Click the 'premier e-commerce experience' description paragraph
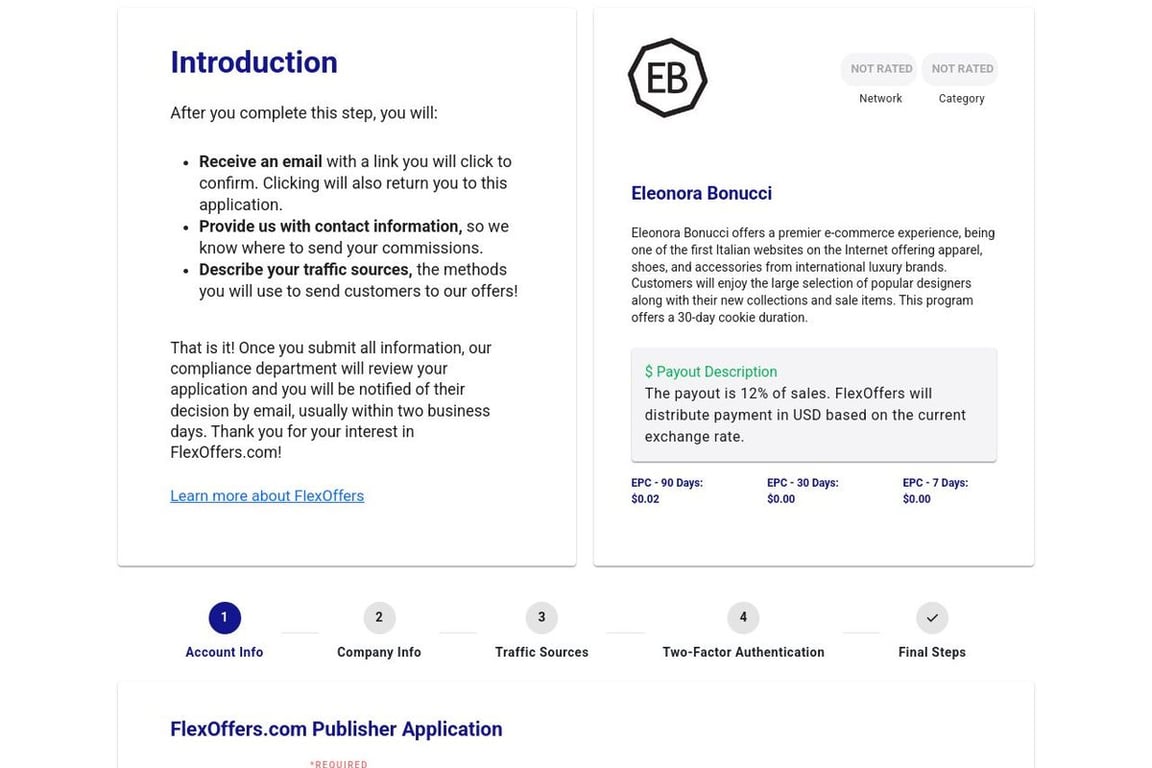 813,275
